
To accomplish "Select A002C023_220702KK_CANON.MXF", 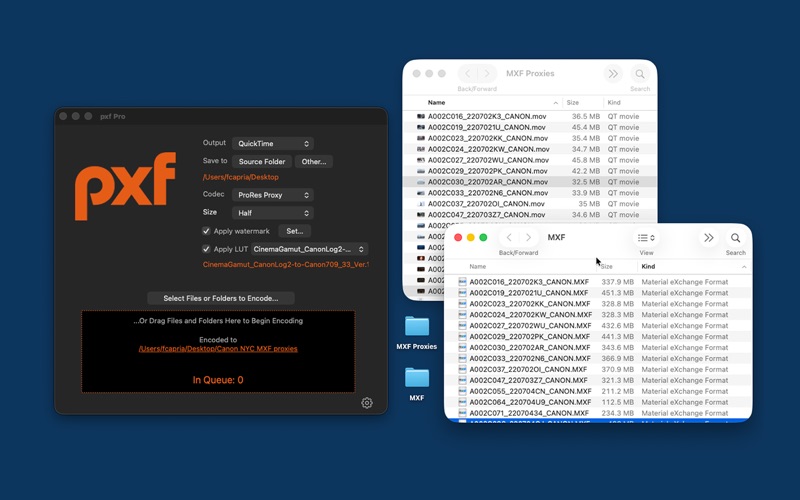I will [598, 304].
